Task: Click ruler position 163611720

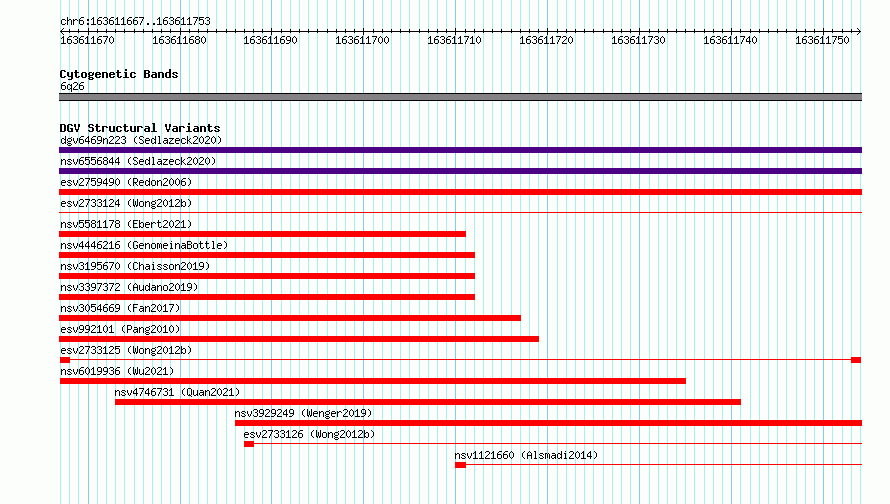Action: click(547, 40)
